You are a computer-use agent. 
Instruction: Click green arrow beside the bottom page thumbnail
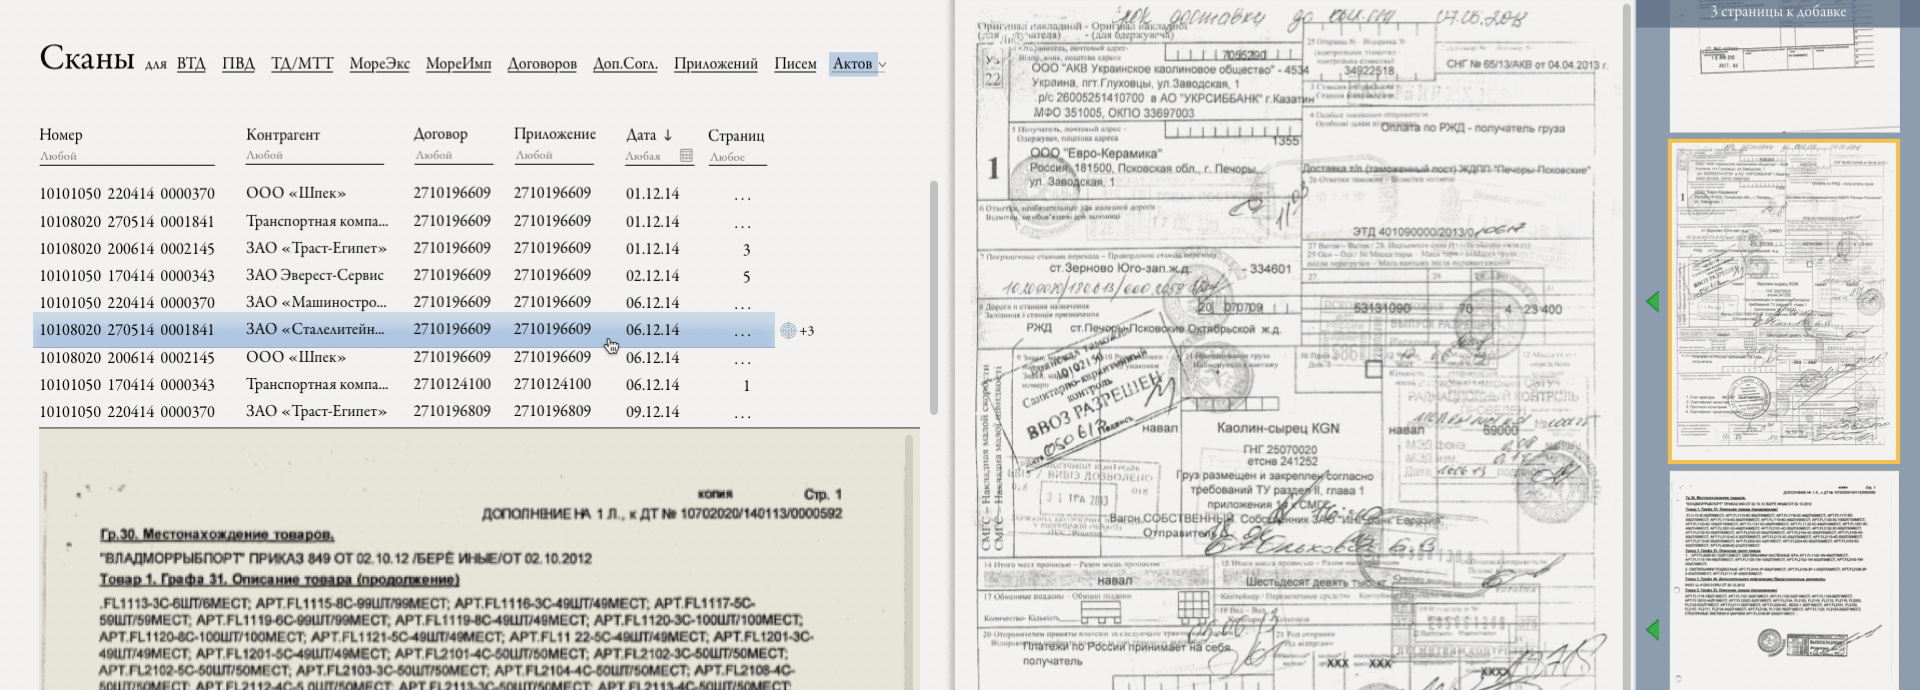1652,629
